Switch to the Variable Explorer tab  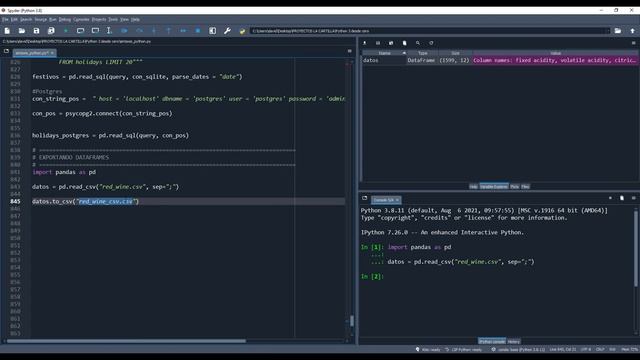click(x=494, y=187)
